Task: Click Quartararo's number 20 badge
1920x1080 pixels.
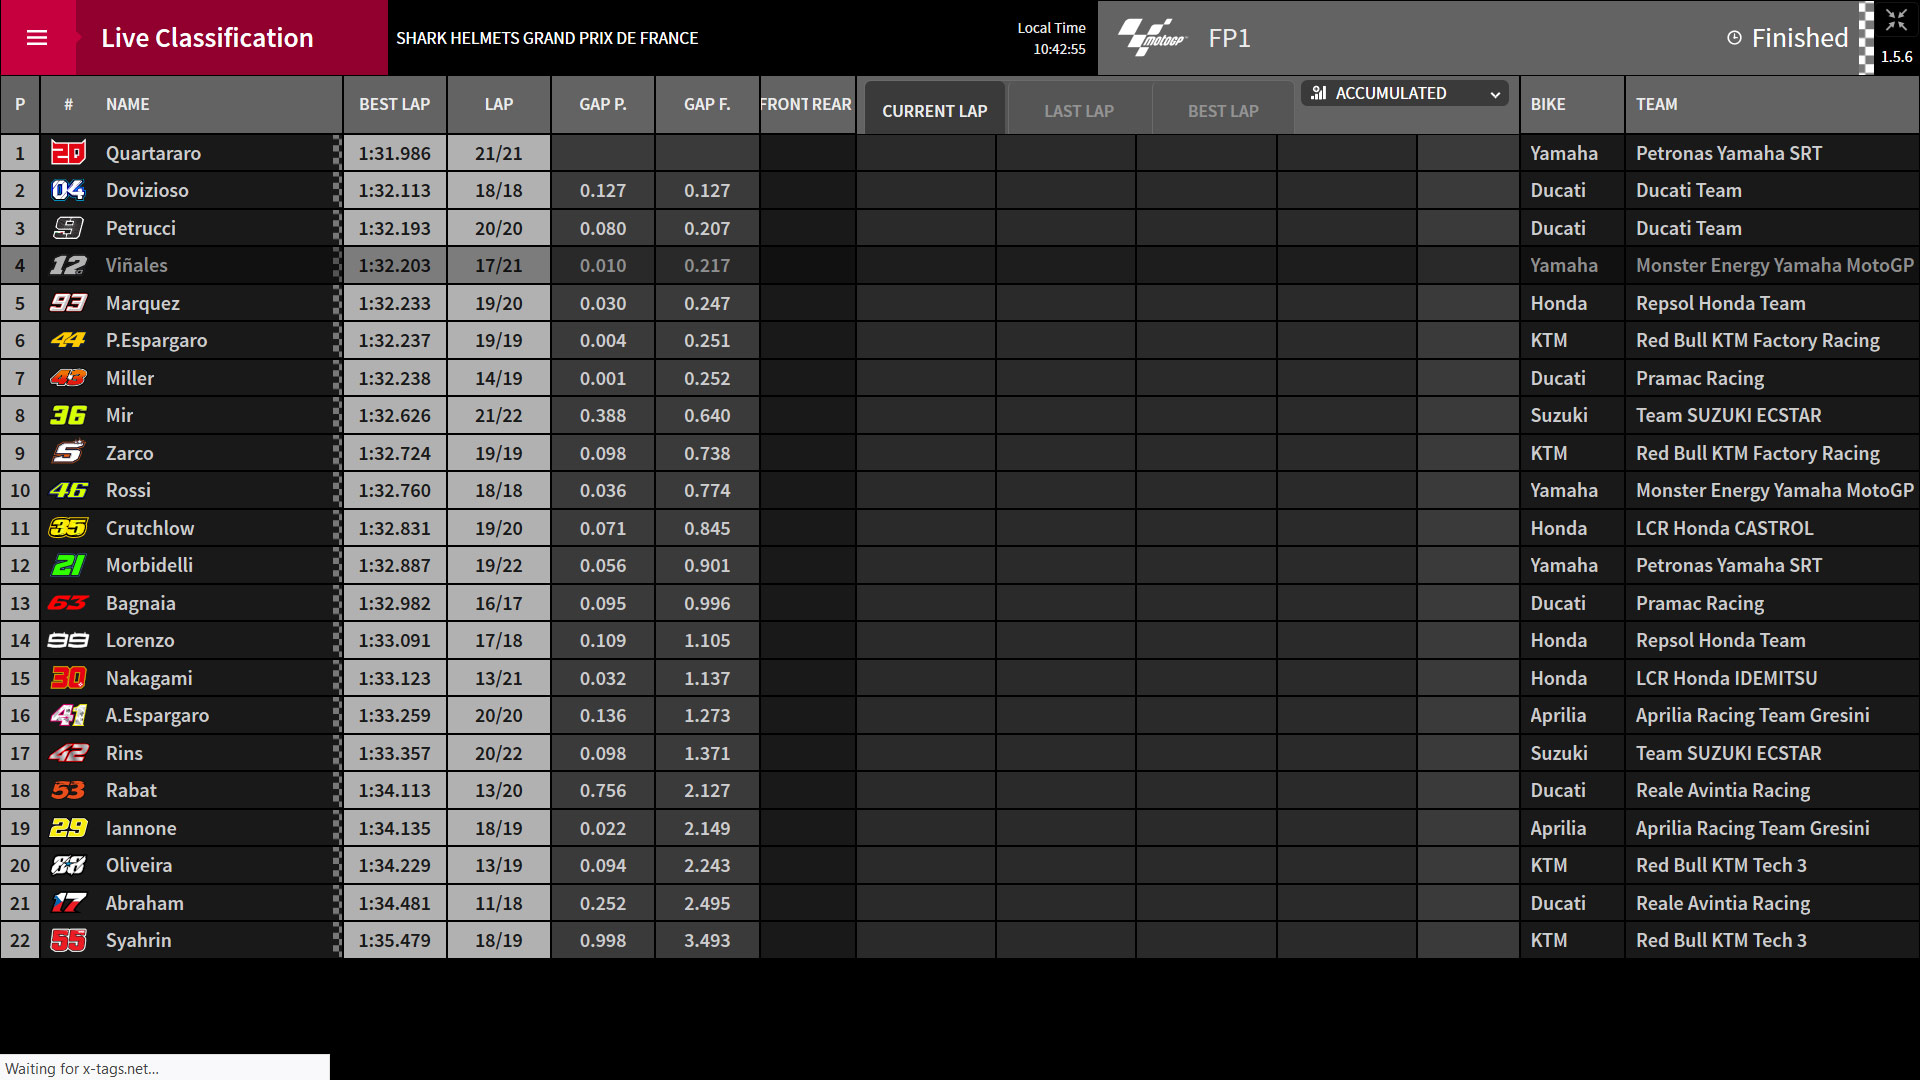Action: (x=68, y=153)
